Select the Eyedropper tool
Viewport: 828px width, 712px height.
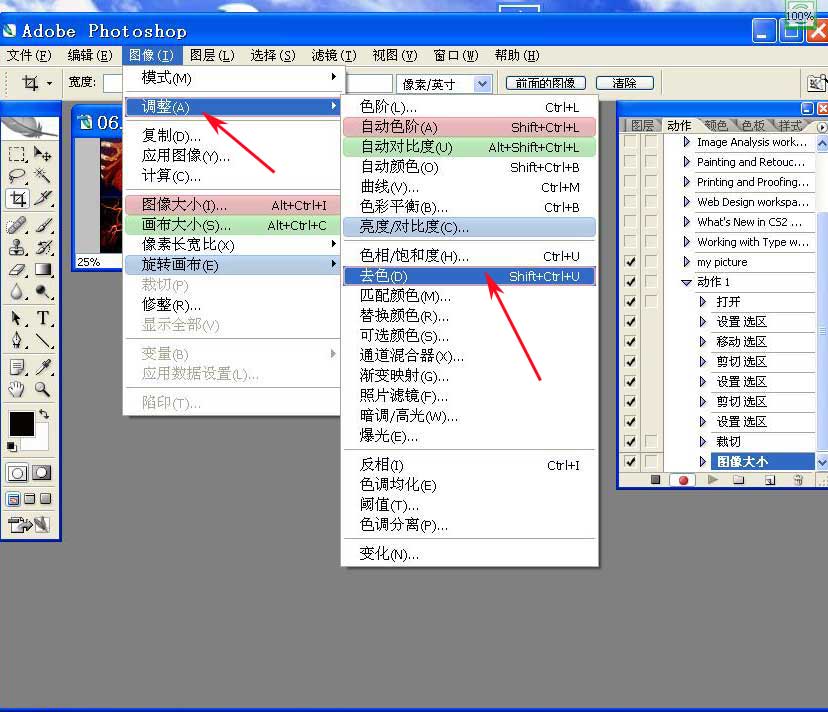tap(42, 367)
